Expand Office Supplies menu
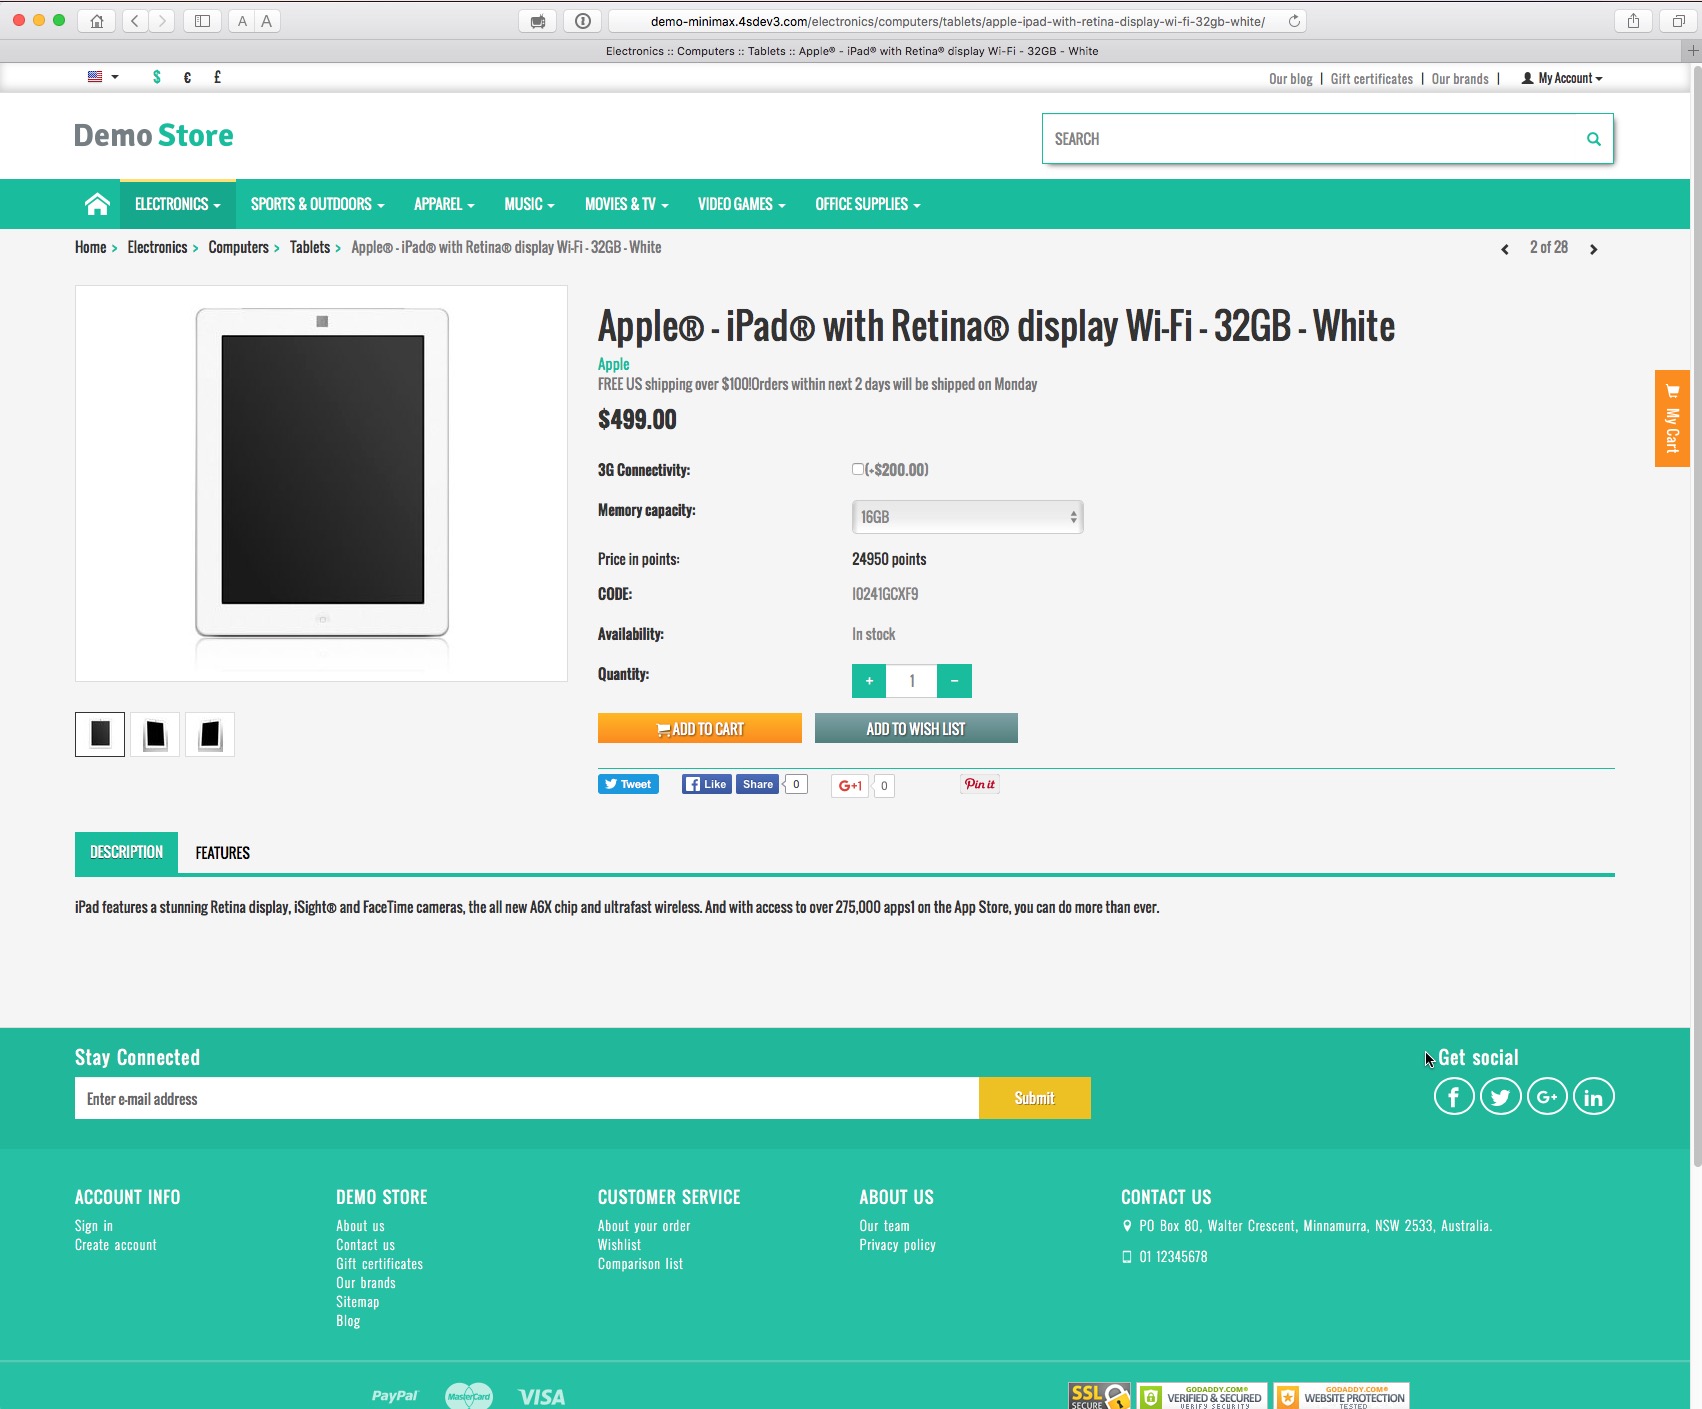 tap(867, 204)
